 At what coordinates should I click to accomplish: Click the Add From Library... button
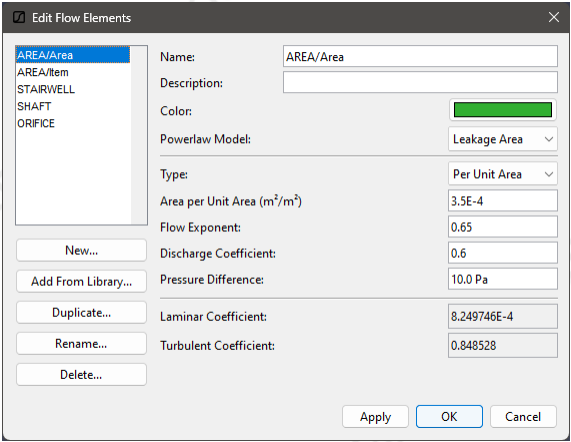(x=81, y=281)
